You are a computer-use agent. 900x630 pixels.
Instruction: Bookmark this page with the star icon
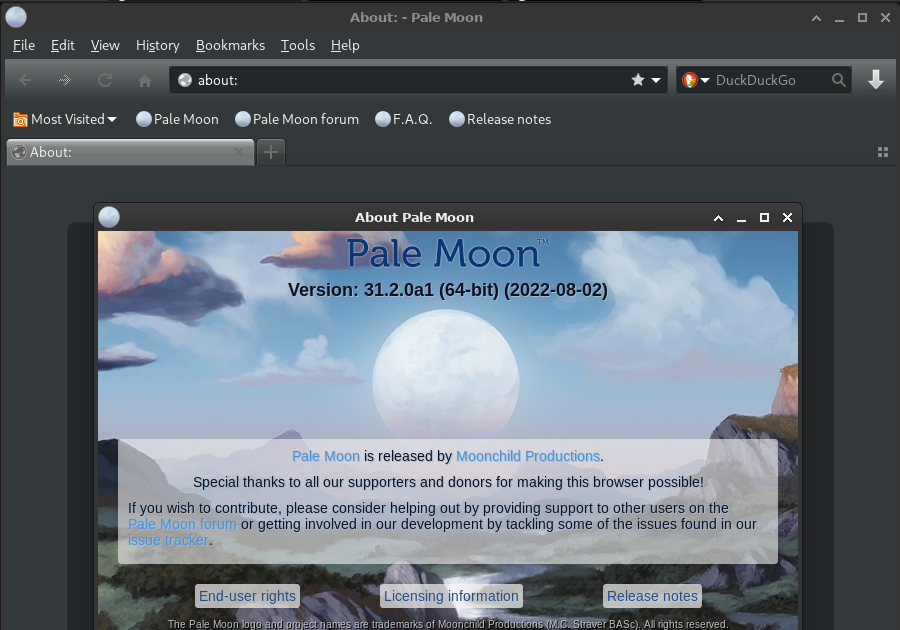click(x=638, y=80)
